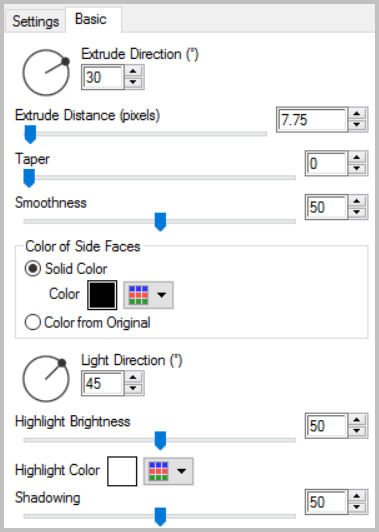379x532 pixels.
Task: Increase Light Direction with up arrow
Action: tap(133, 377)
